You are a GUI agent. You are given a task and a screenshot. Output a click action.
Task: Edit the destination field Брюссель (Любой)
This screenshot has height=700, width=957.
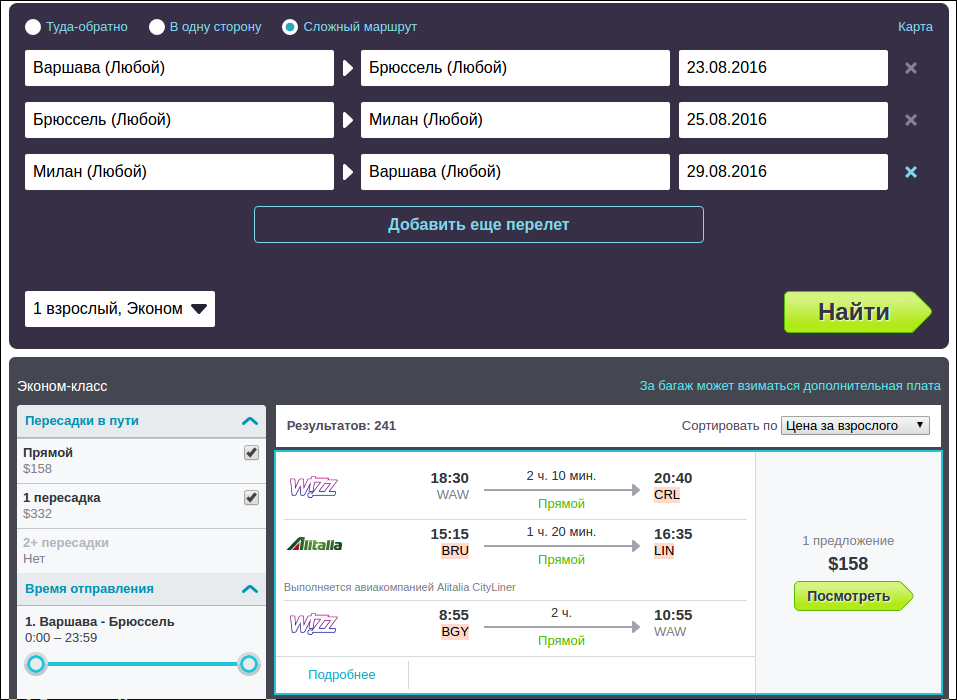click(515, 68)
